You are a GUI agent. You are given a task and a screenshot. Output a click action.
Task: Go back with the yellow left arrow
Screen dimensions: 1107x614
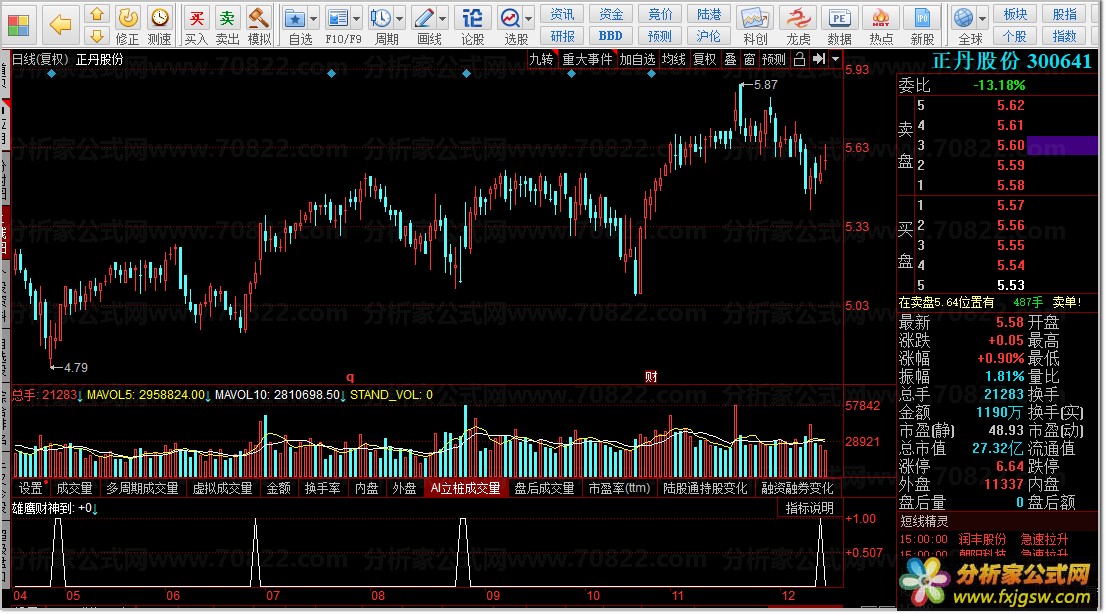tap(61, 25)
